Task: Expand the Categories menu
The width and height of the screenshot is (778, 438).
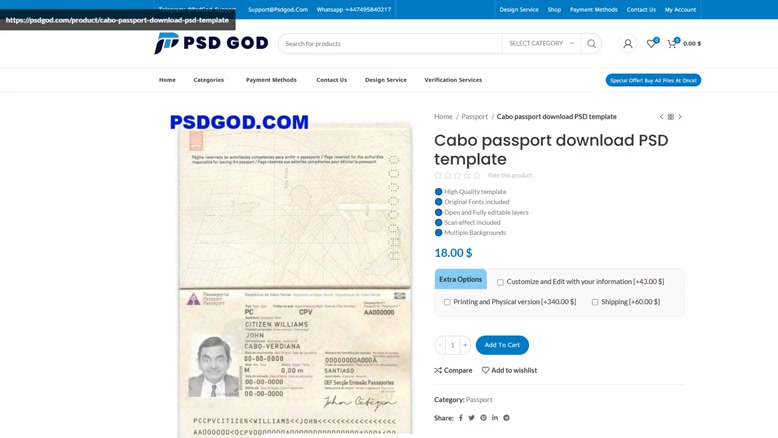Action: click(x=208, y=80)
